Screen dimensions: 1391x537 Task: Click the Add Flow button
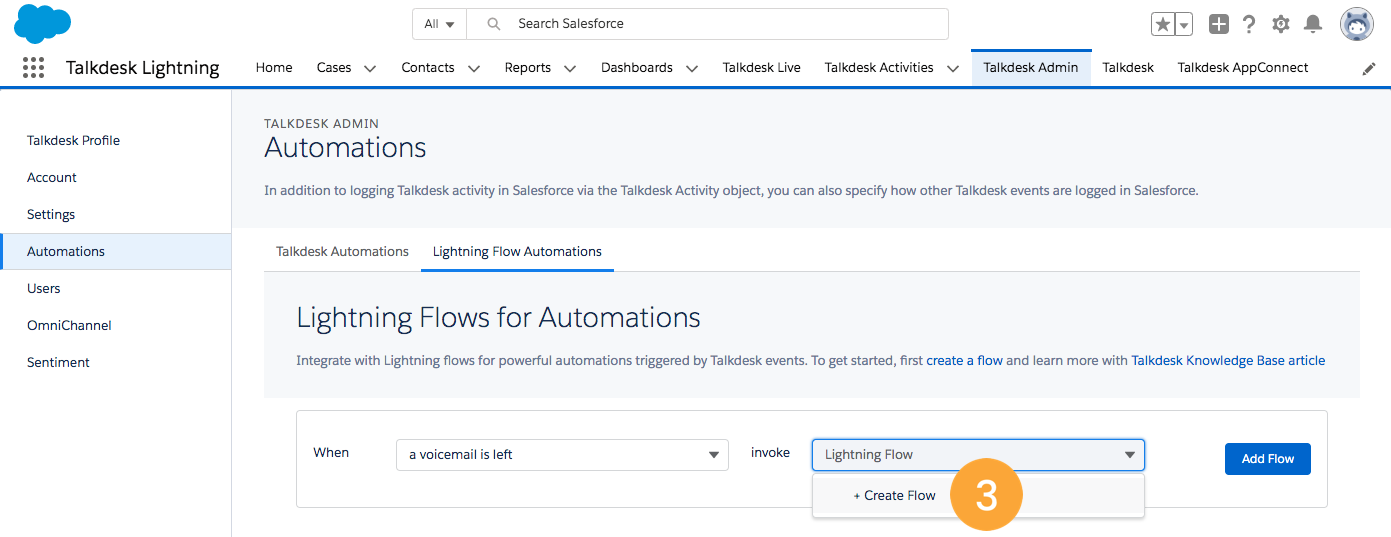point(1267,459)
